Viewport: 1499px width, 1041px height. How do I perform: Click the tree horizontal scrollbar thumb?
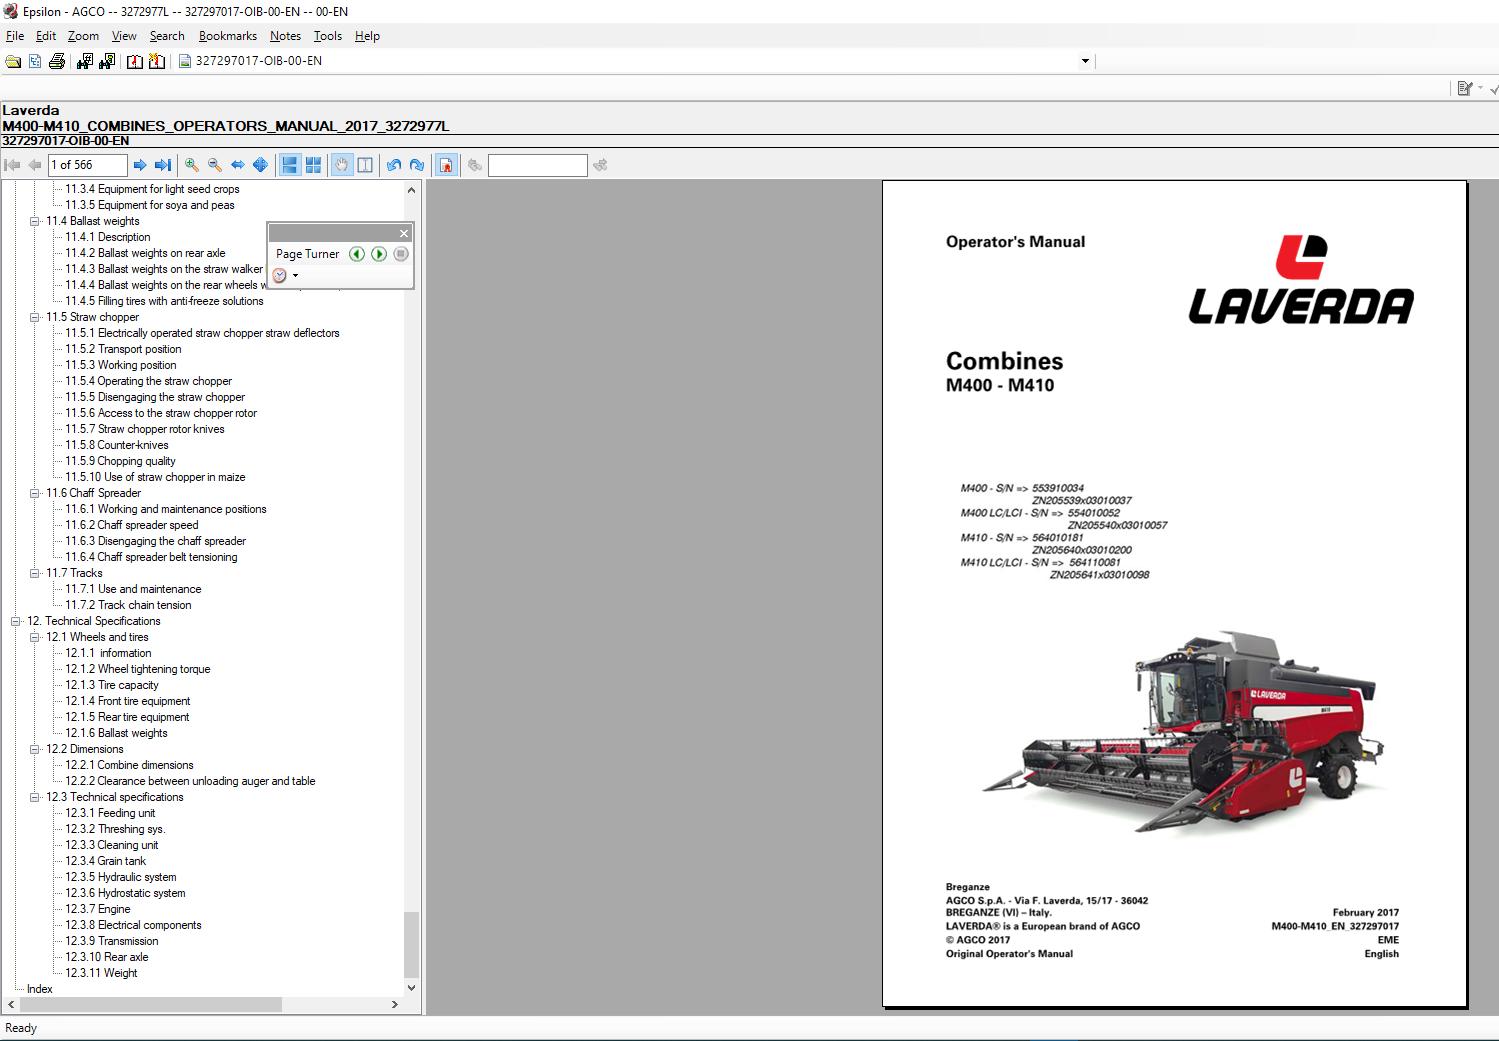point(150,1004)
